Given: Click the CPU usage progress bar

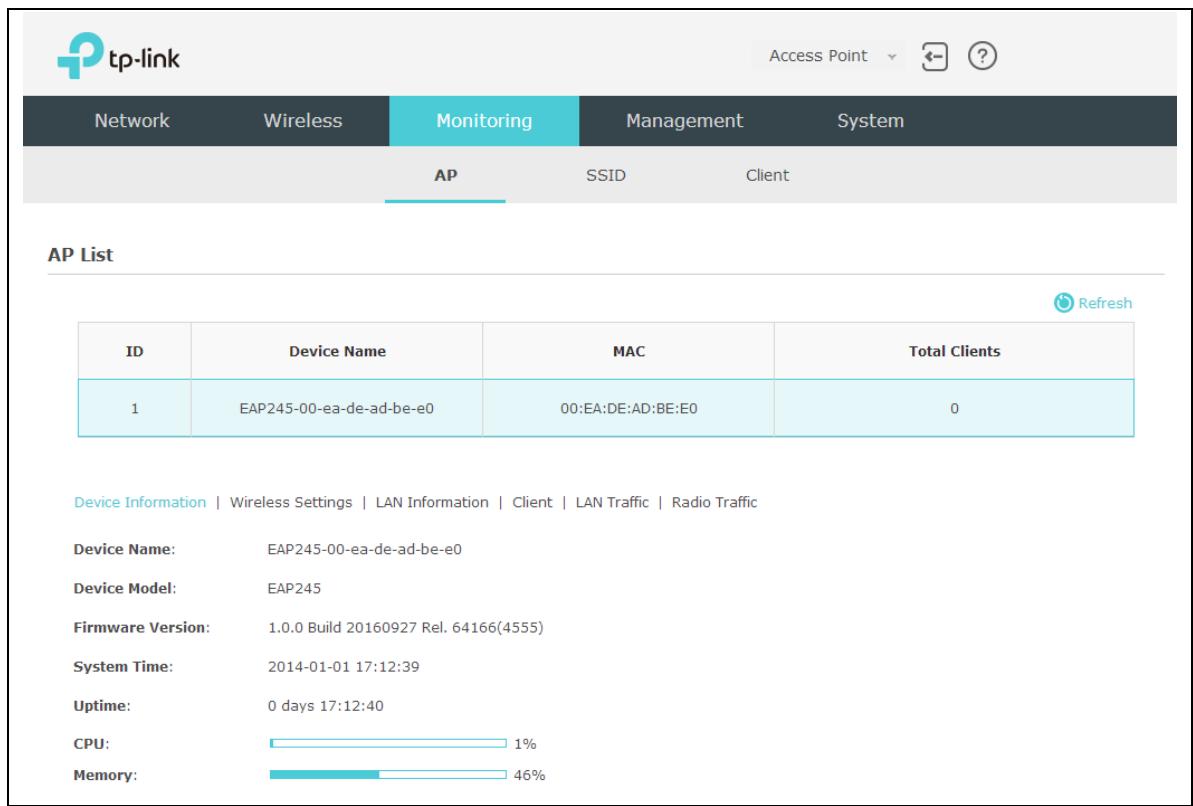Looking at the screenshot, I should click(388, 744).
